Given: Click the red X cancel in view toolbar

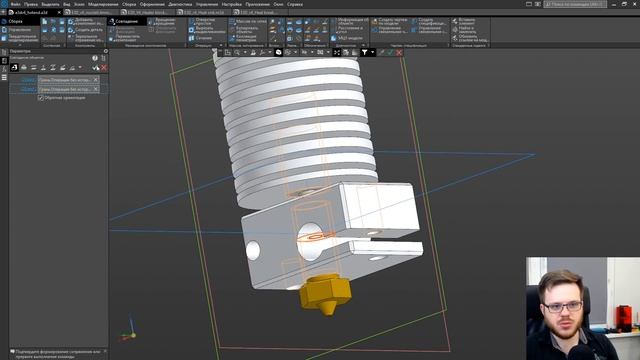Looking at the screenshot, I should point(399,52).
